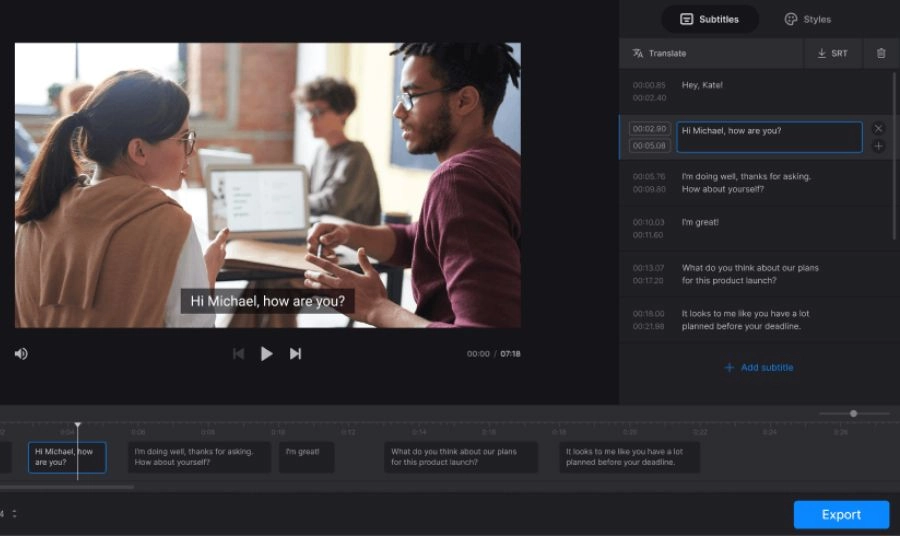Click the 00:00.85 timestamp
This screenshot has height=536, width=900.
click(x=649, y=85)
